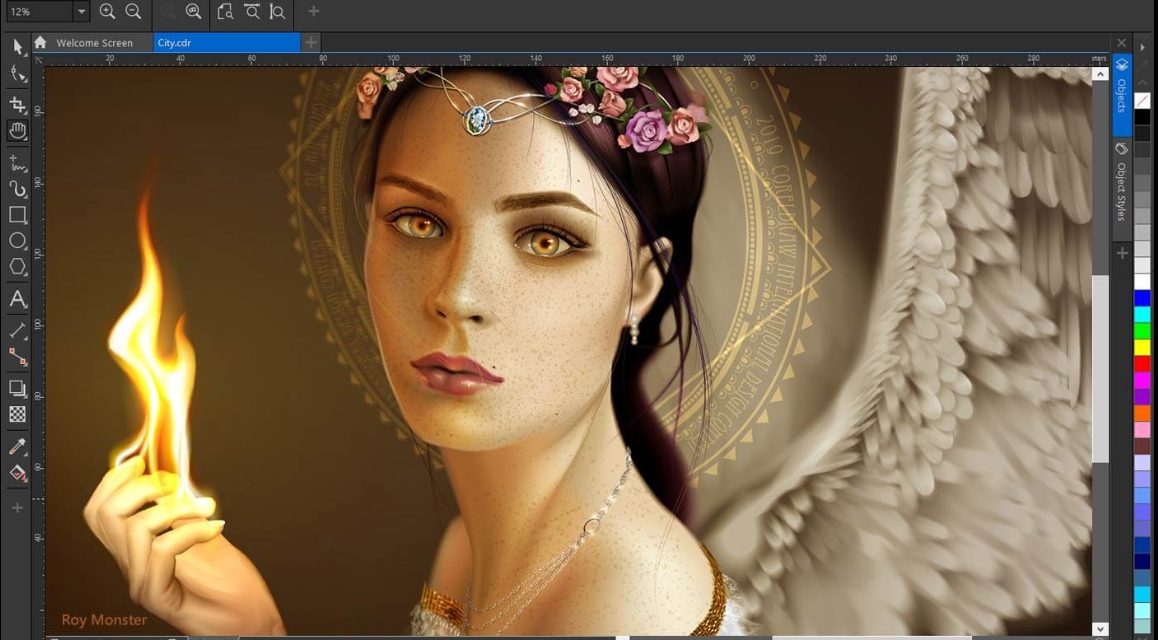This screenshot has width=1158, height=640.
Task: Select the Text tool
Action: tap(18, 299)
